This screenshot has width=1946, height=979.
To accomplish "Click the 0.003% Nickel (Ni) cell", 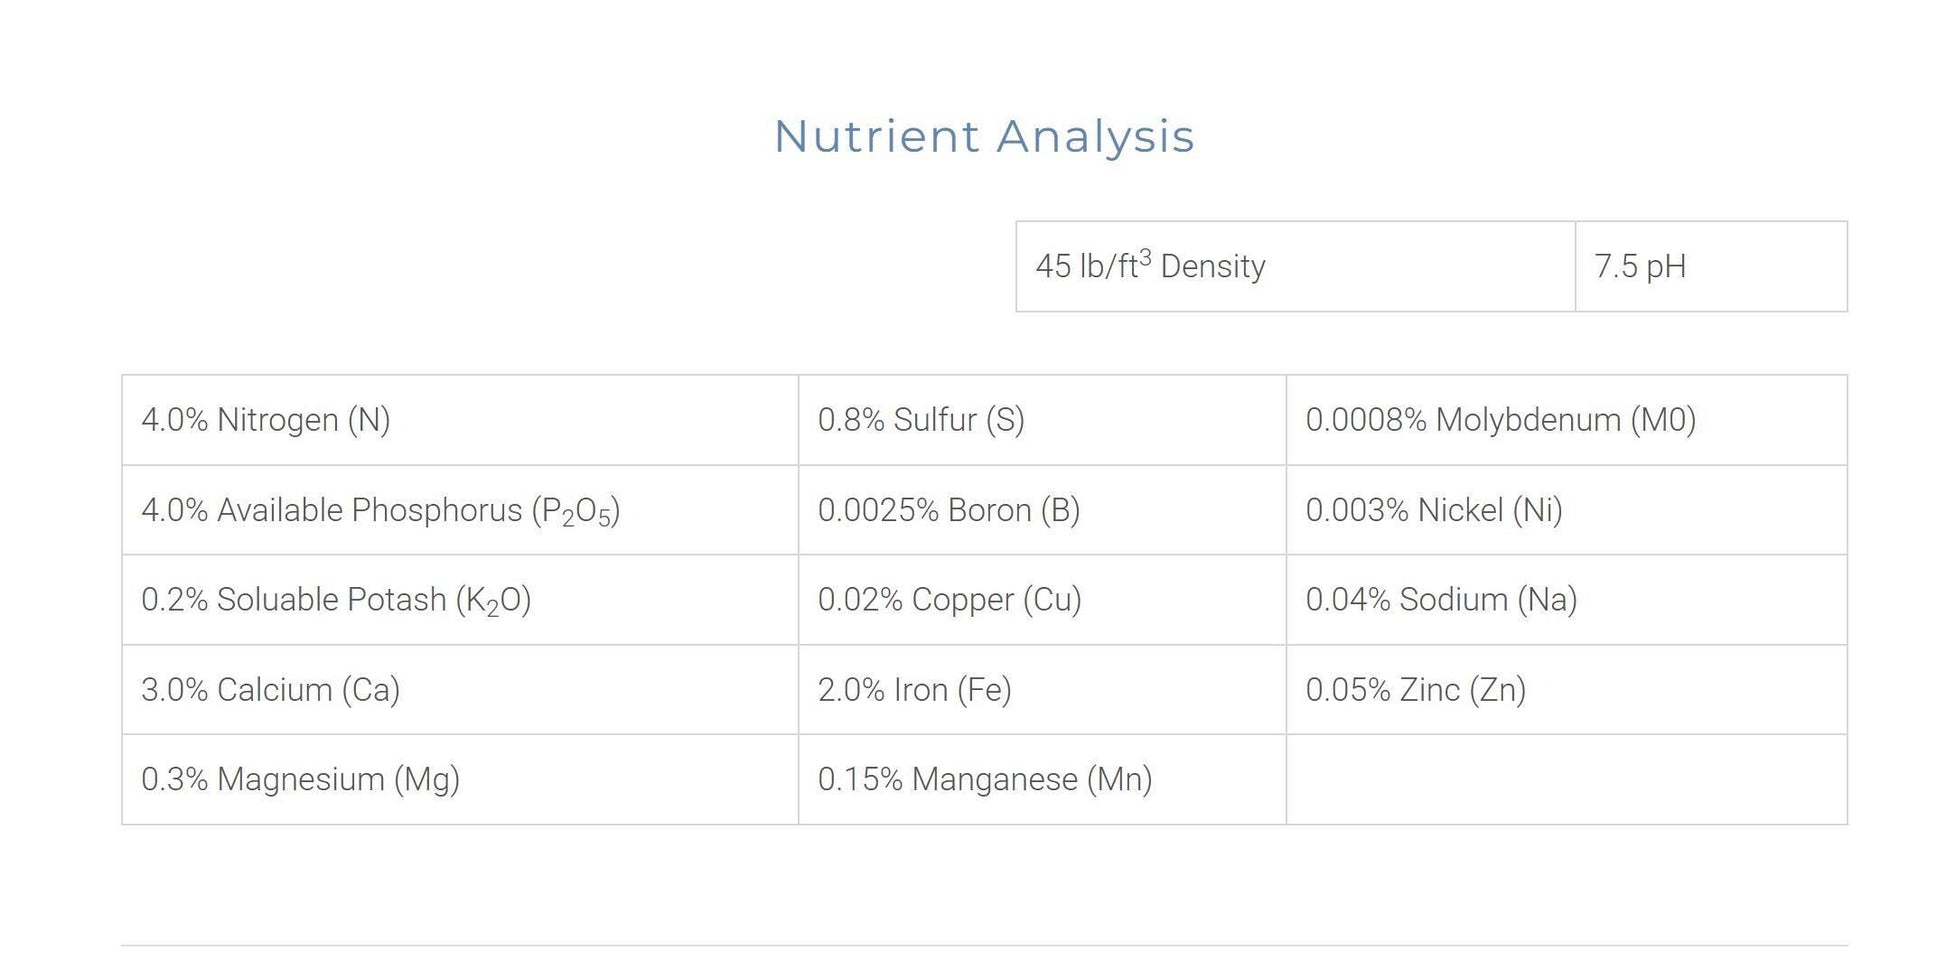I will [1434, 510].
